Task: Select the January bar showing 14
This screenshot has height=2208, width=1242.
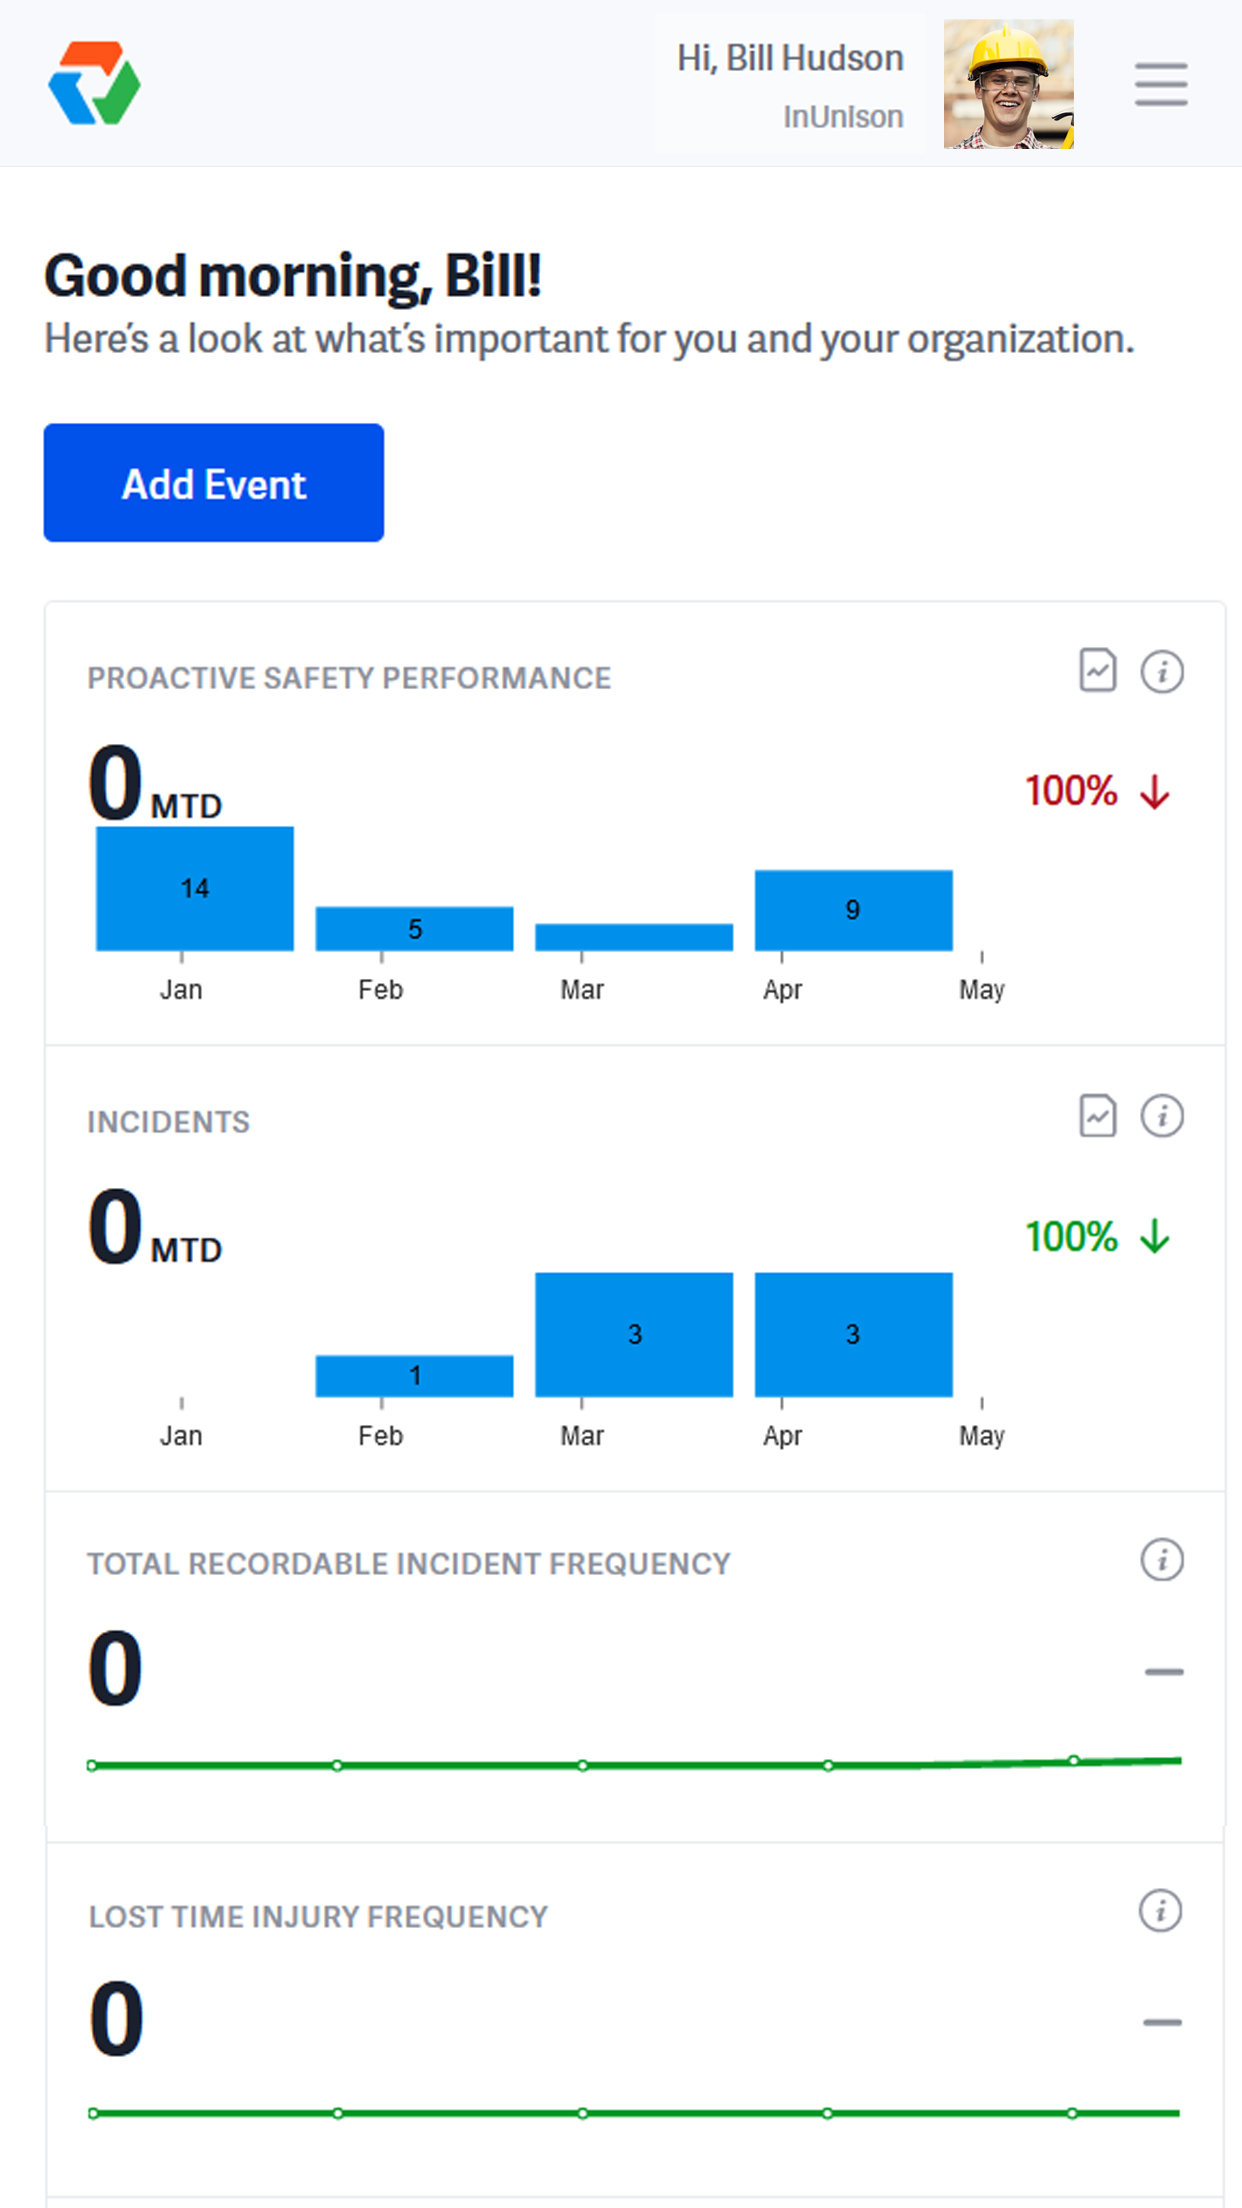Action: 195,888
